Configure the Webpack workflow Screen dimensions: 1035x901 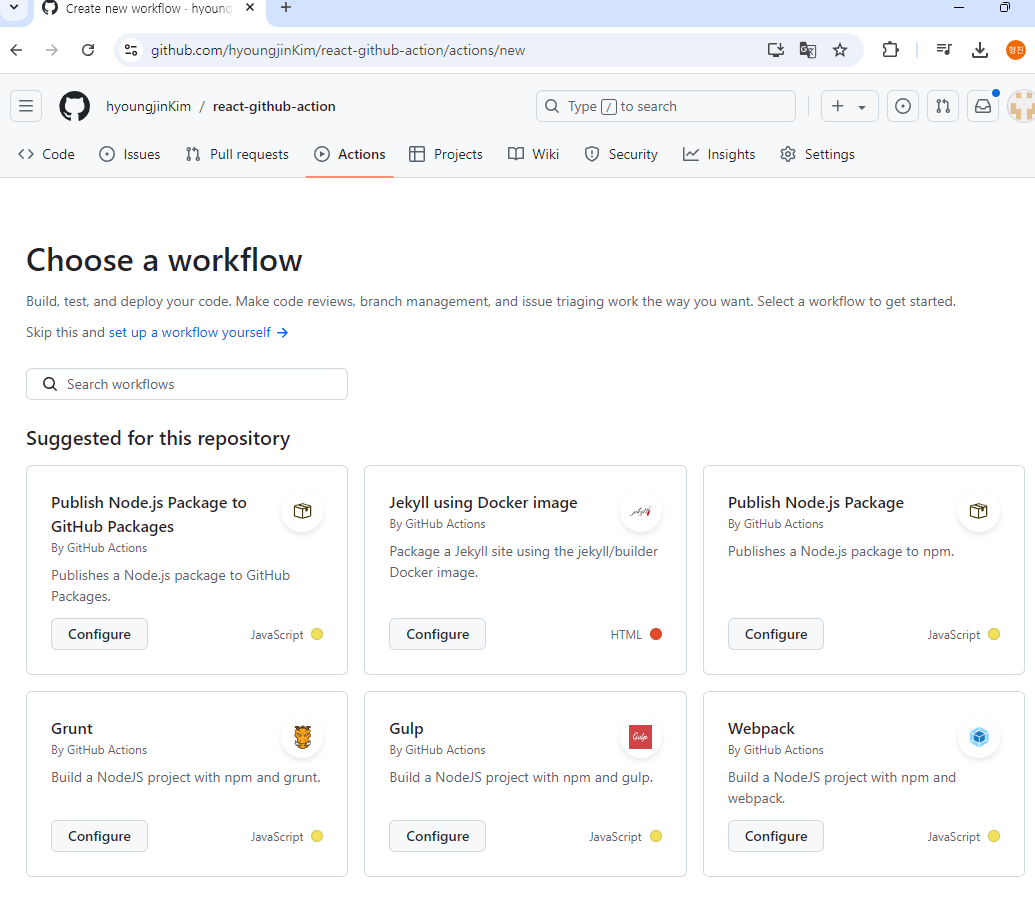776,836
